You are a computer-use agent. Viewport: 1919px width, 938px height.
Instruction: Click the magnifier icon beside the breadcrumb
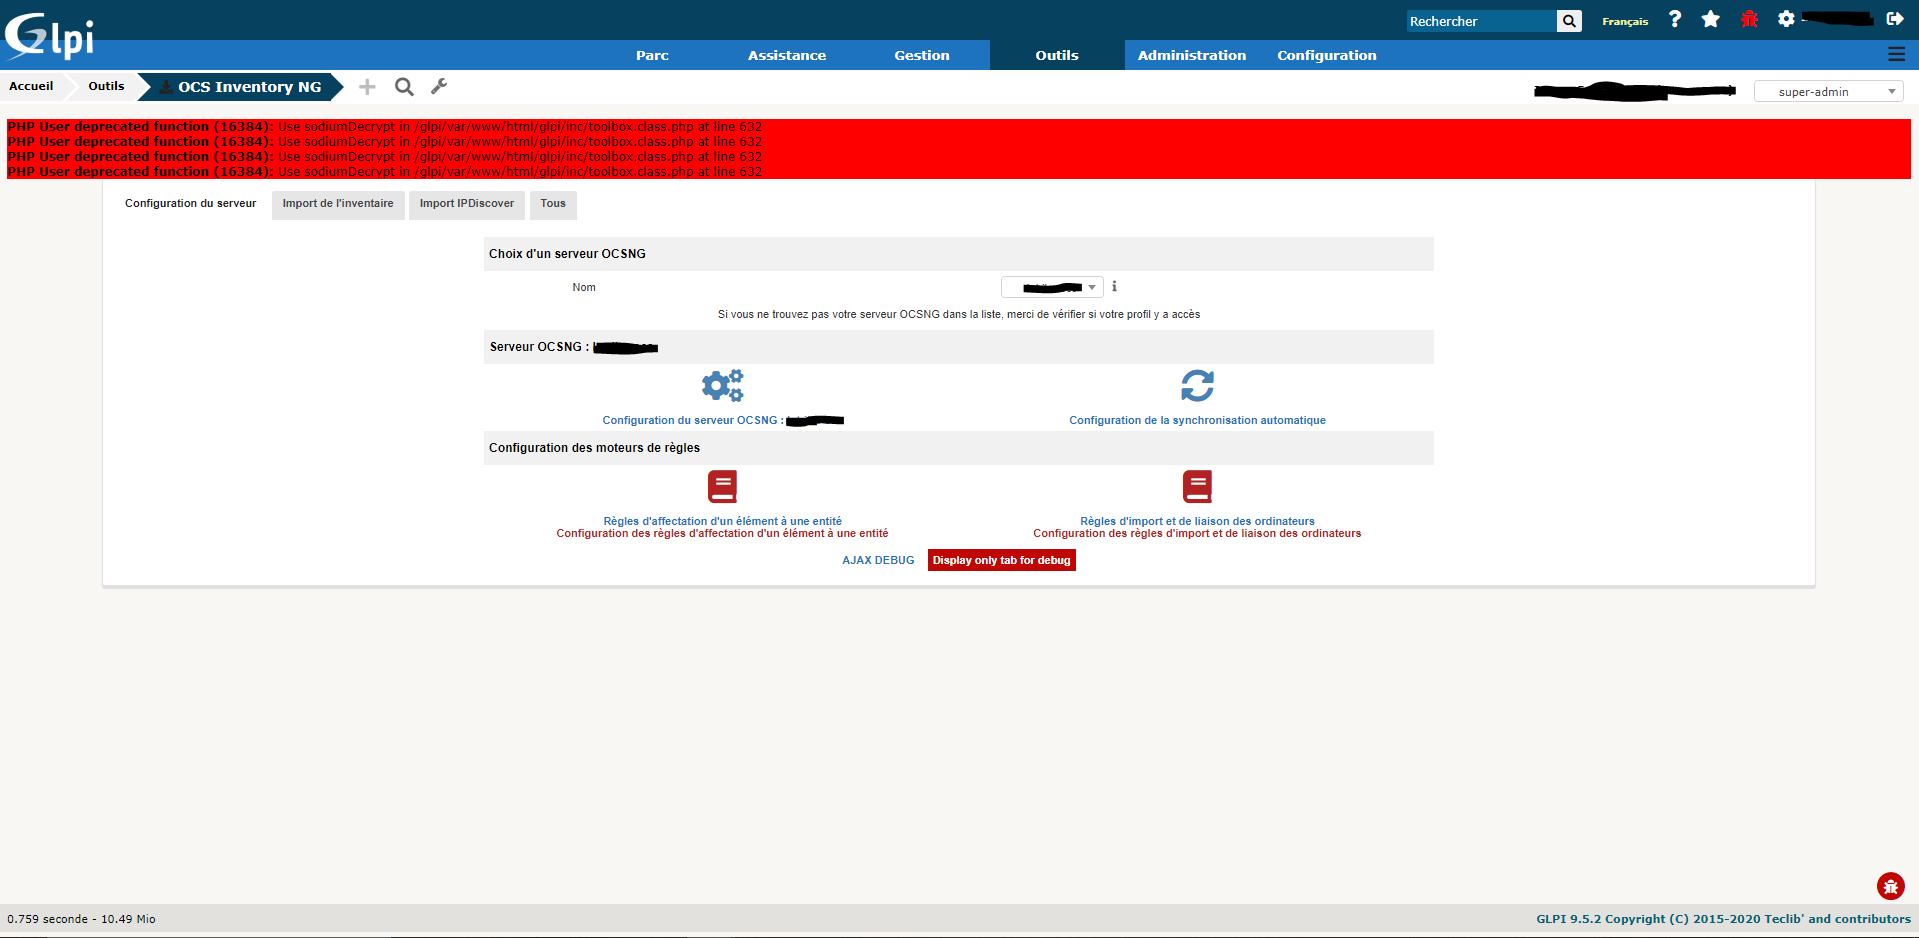pyautogui.click(x=404, y=87)
